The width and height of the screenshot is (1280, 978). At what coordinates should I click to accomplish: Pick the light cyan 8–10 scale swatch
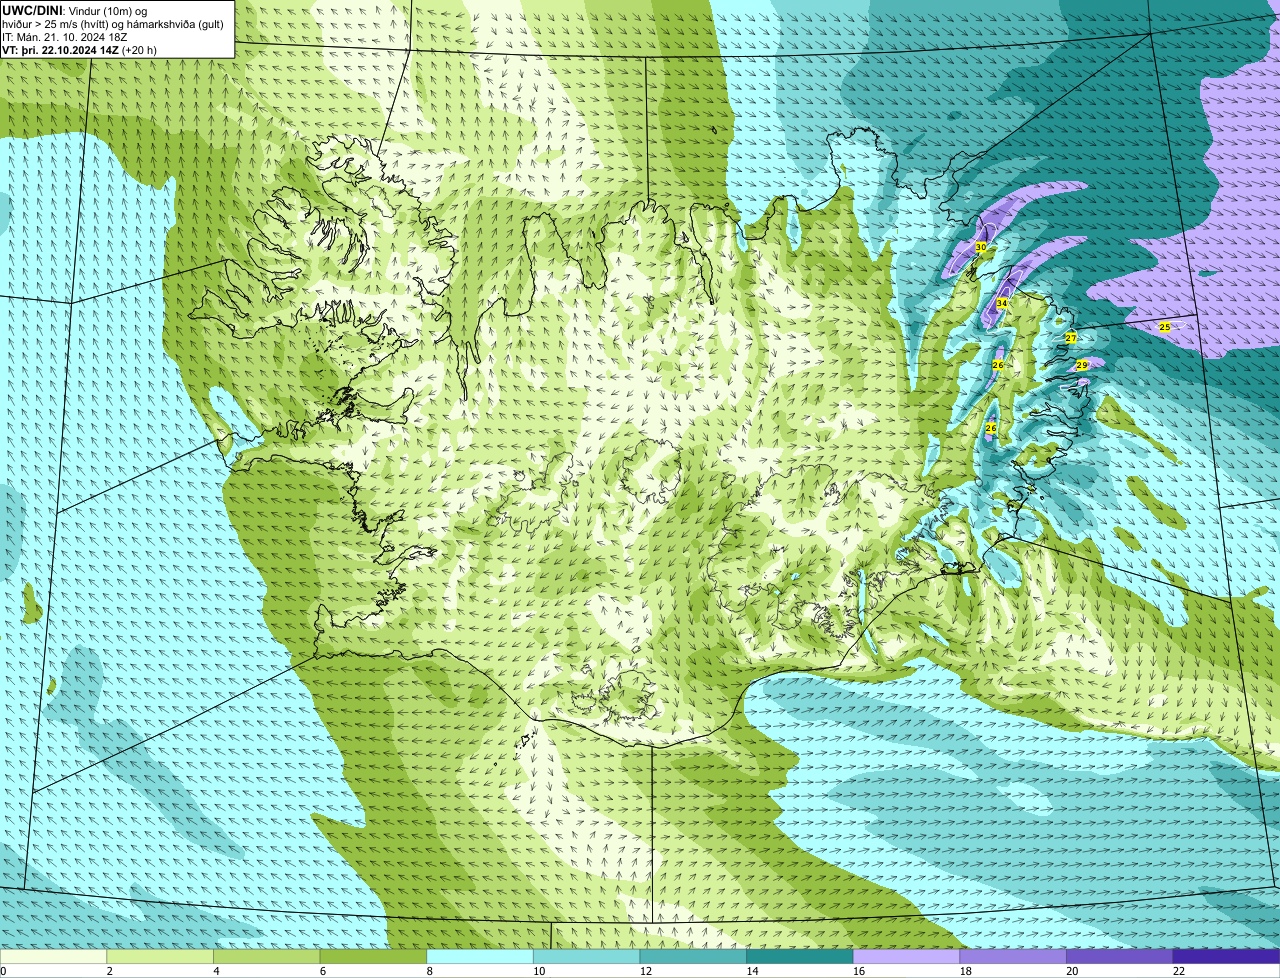tap(480, 956)
